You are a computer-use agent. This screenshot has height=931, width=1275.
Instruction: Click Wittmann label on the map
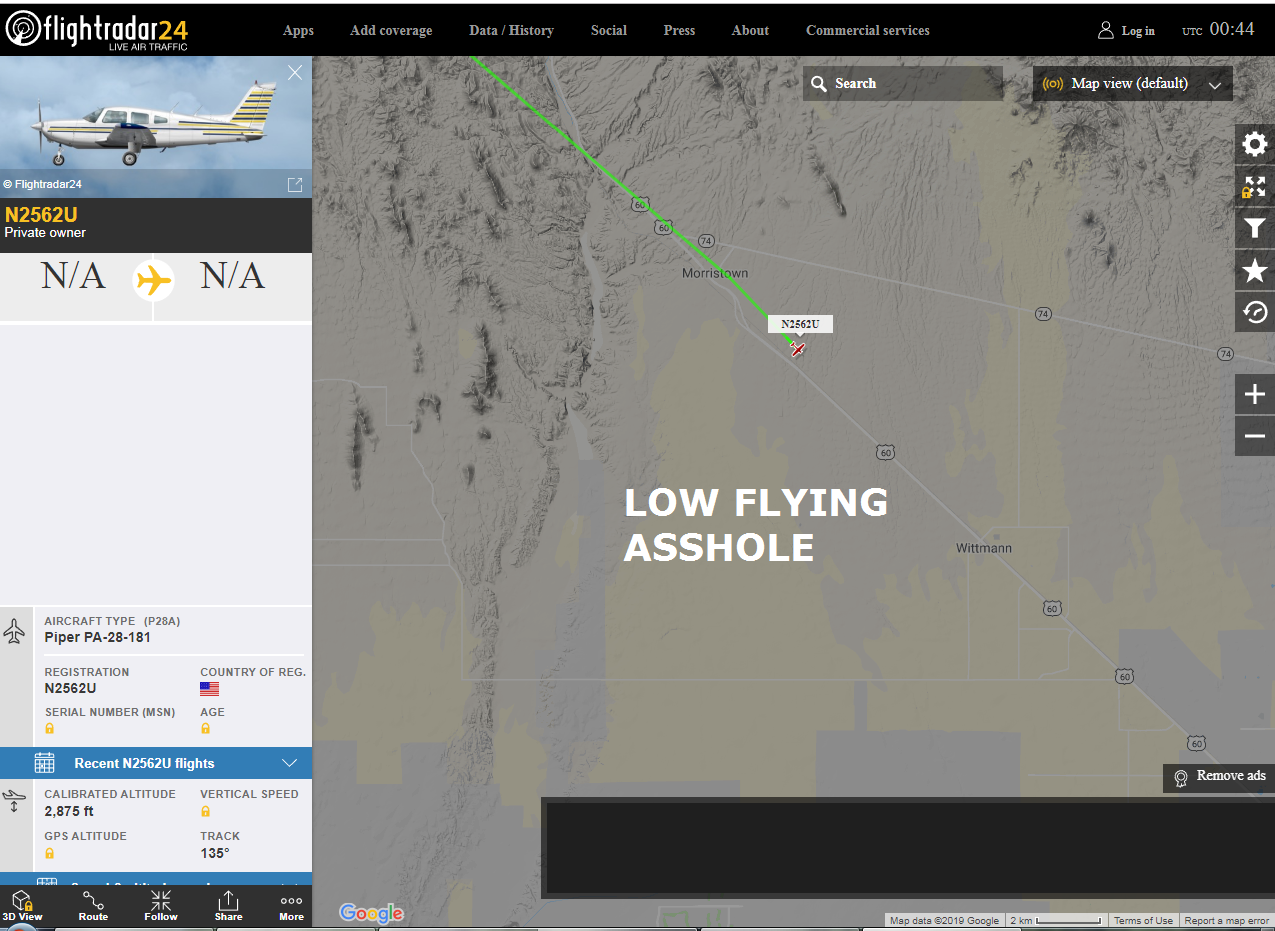tap(984, 548)
